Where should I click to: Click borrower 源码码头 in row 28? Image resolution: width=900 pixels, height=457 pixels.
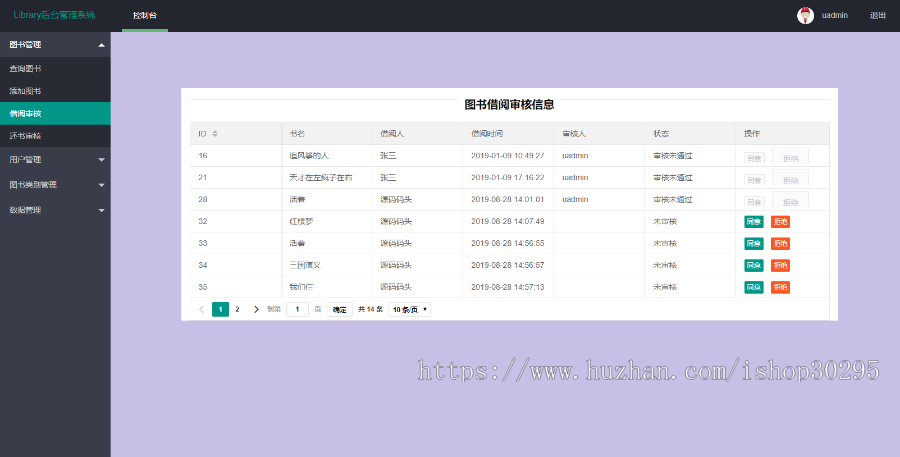tap(396, 199)
